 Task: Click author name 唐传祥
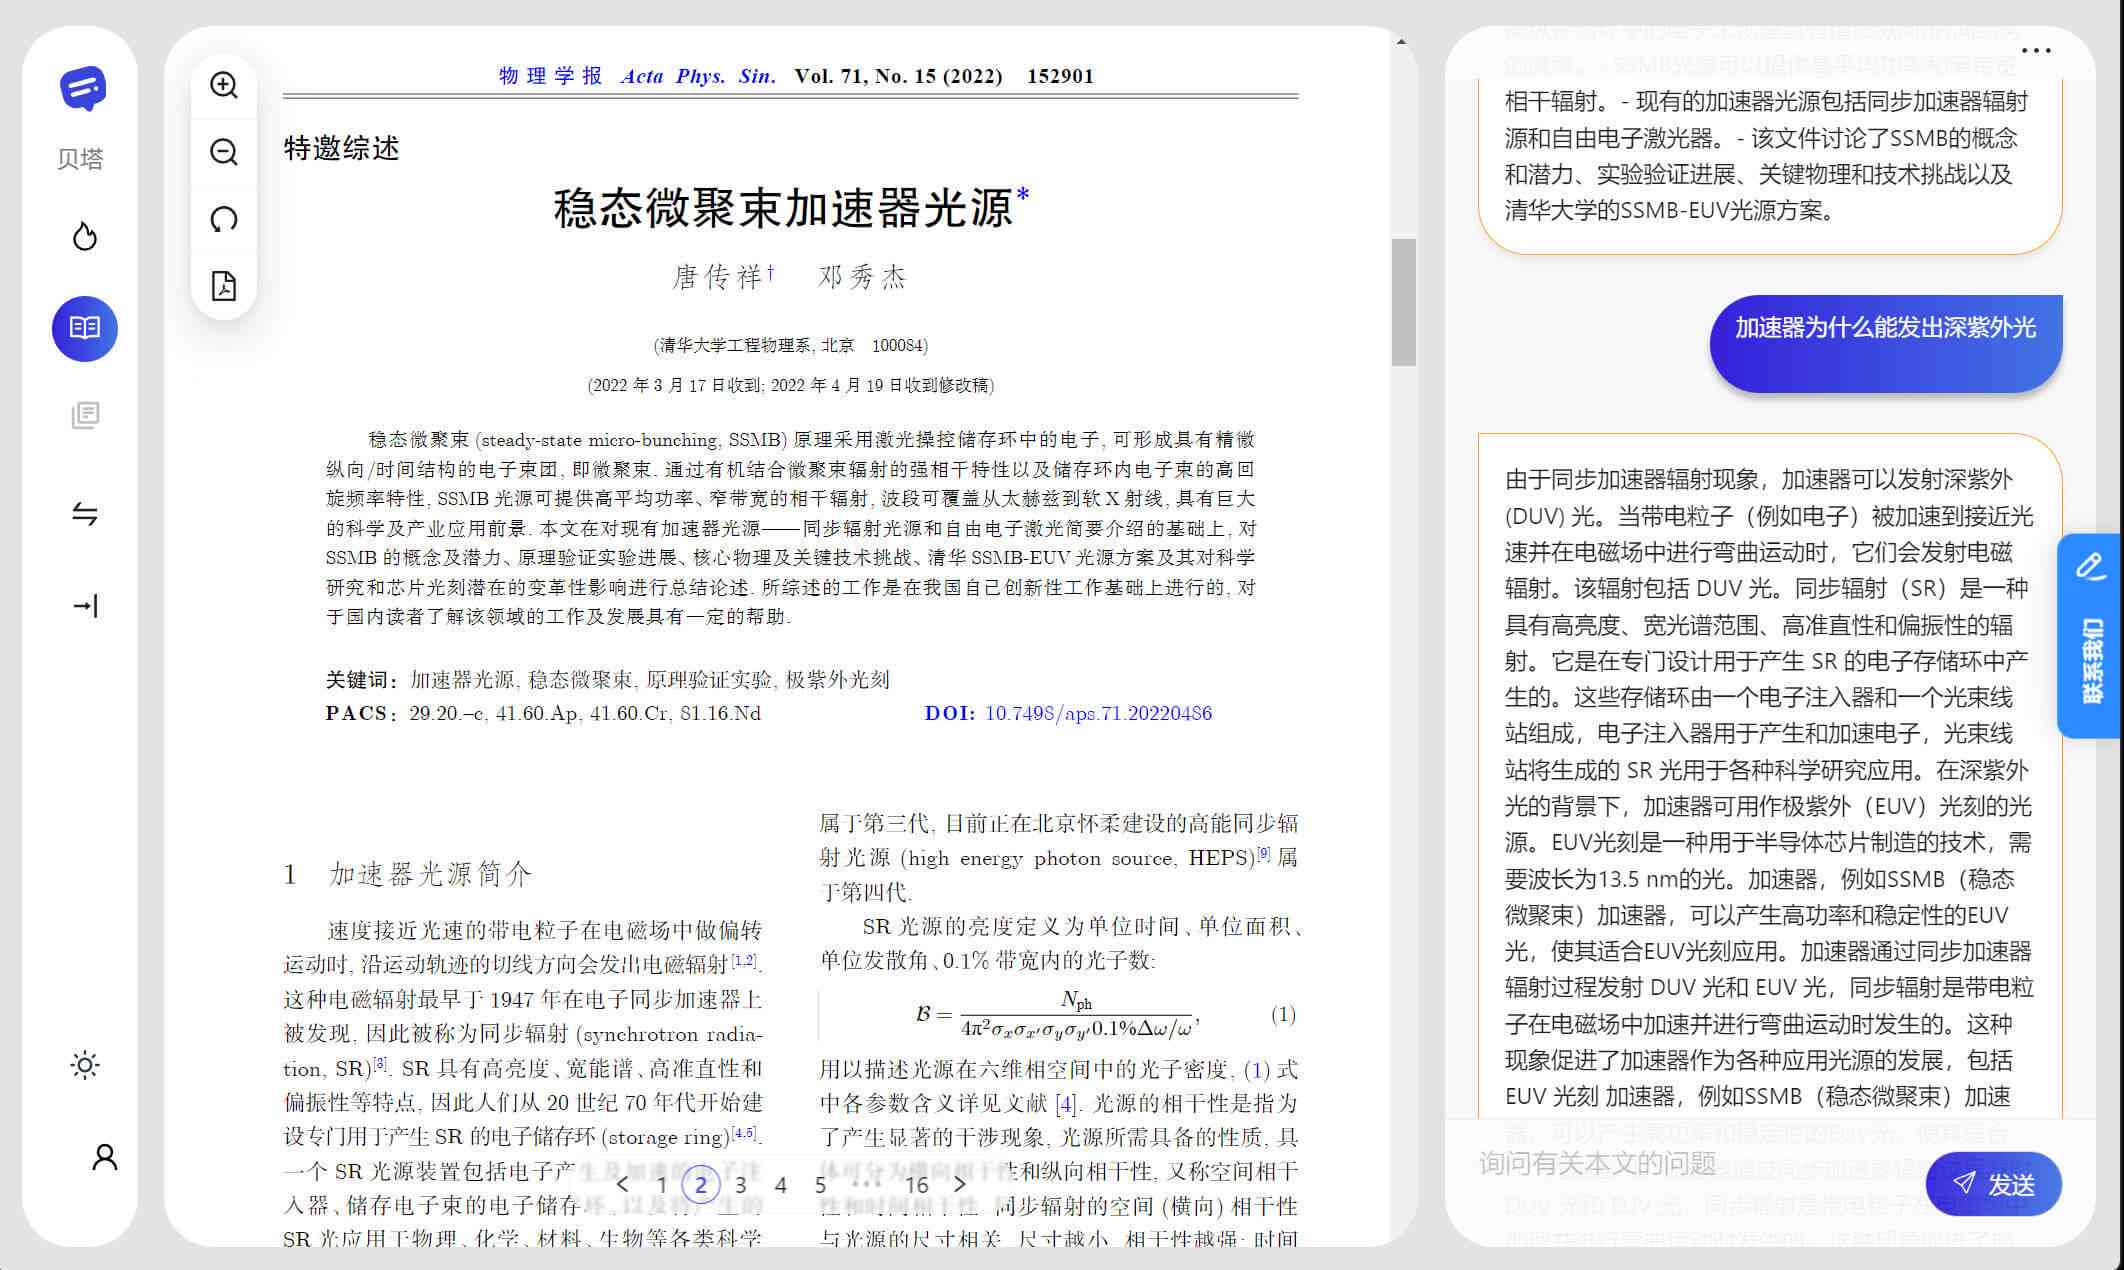click(x=717, y=277)
